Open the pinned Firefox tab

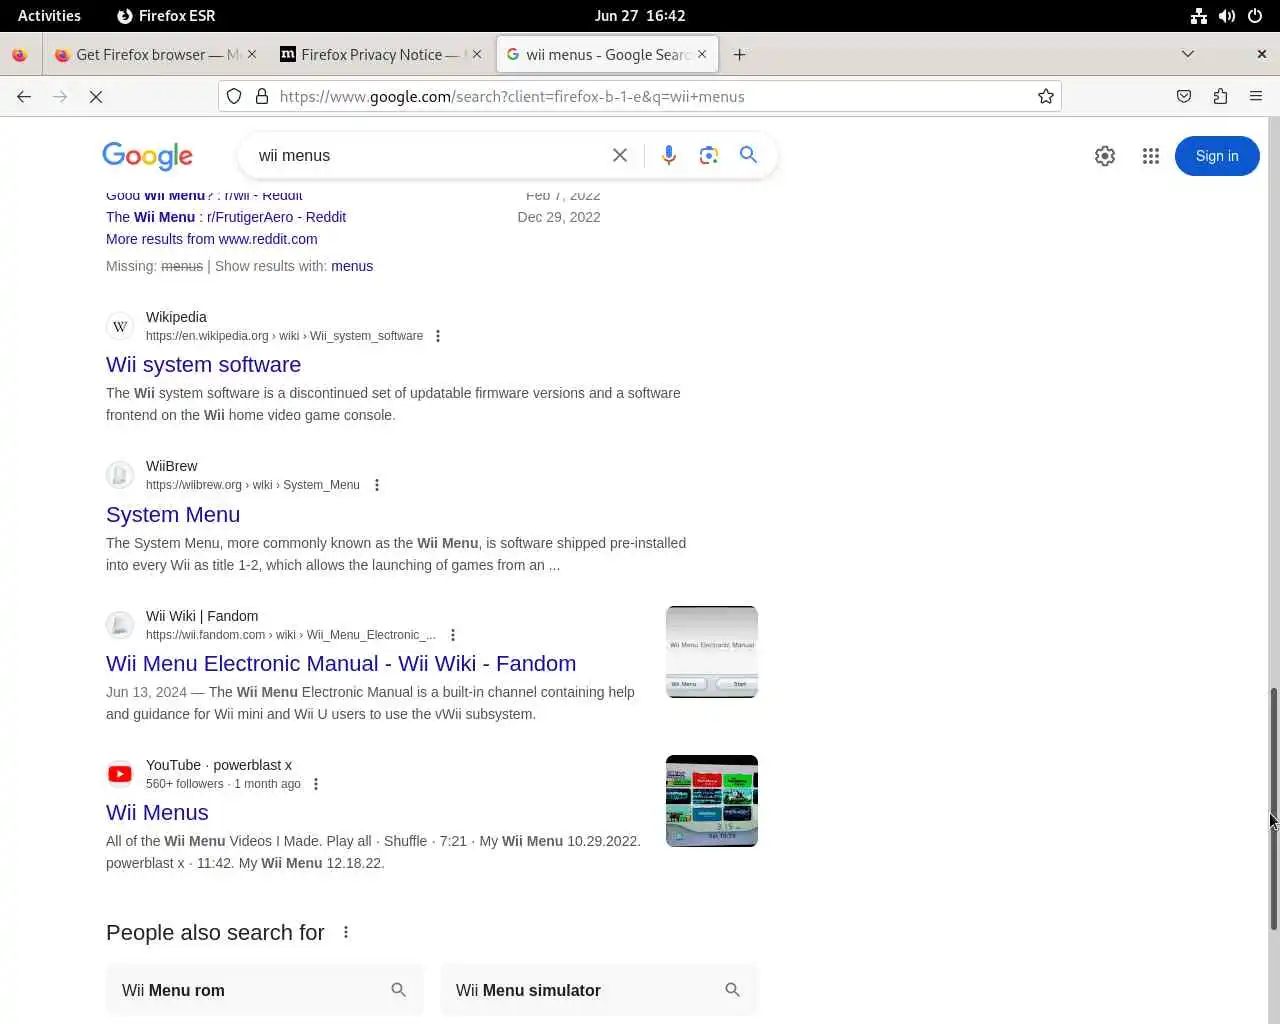tap(19, 55)
